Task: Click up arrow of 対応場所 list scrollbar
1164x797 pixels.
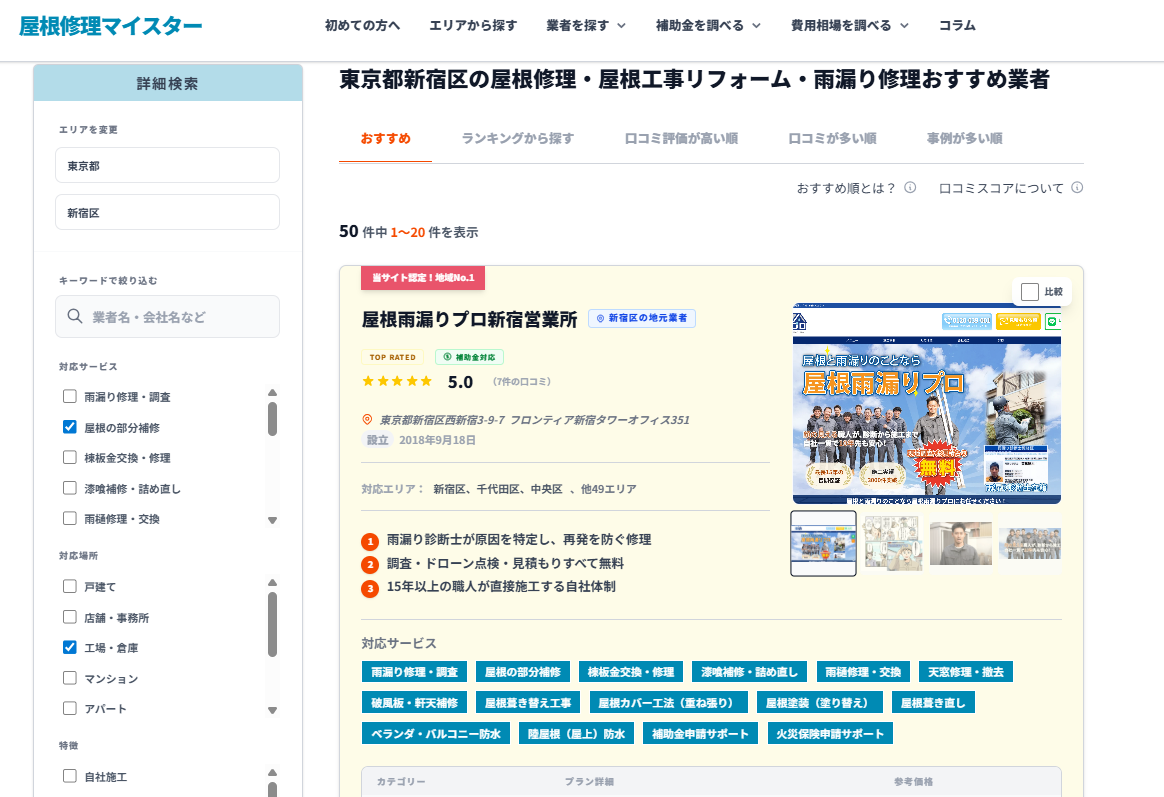Action: (x=272, y=583)
